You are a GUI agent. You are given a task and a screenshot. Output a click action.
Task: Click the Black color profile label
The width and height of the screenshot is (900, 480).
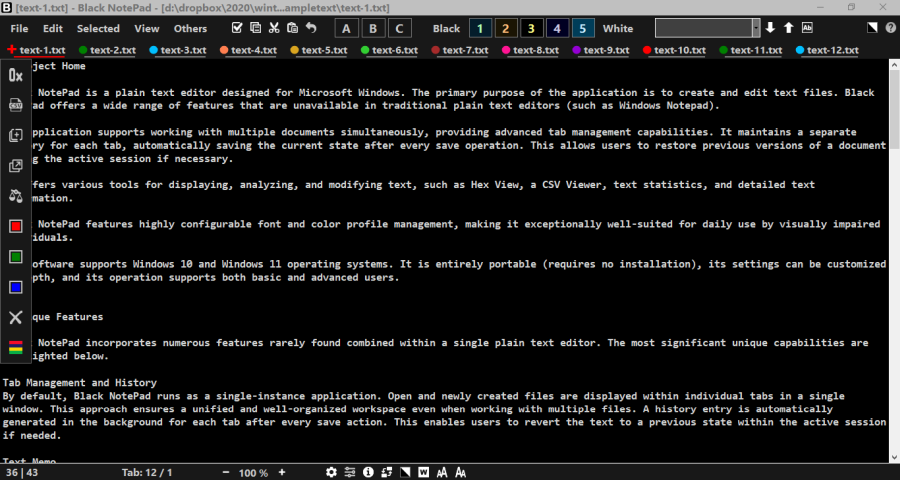[447, 28]
